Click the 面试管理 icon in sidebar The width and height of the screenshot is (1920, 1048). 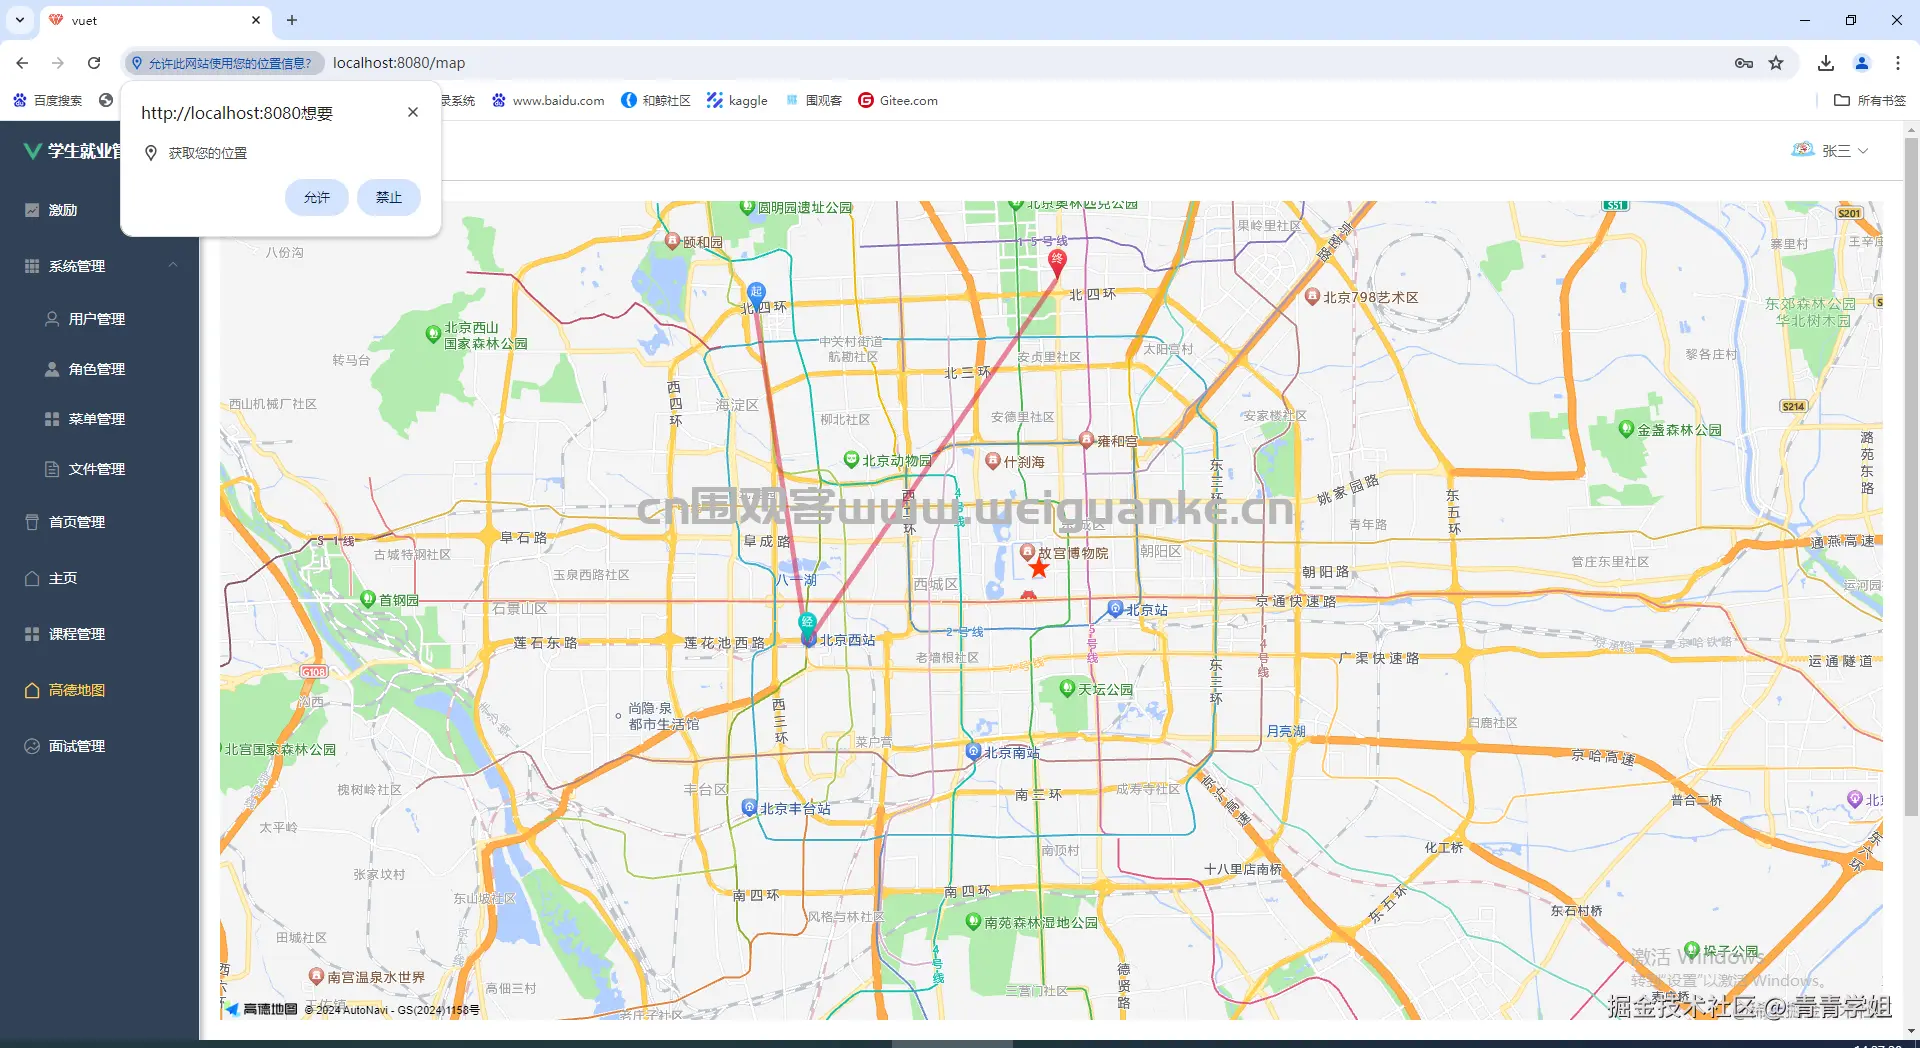pos(32,746)
